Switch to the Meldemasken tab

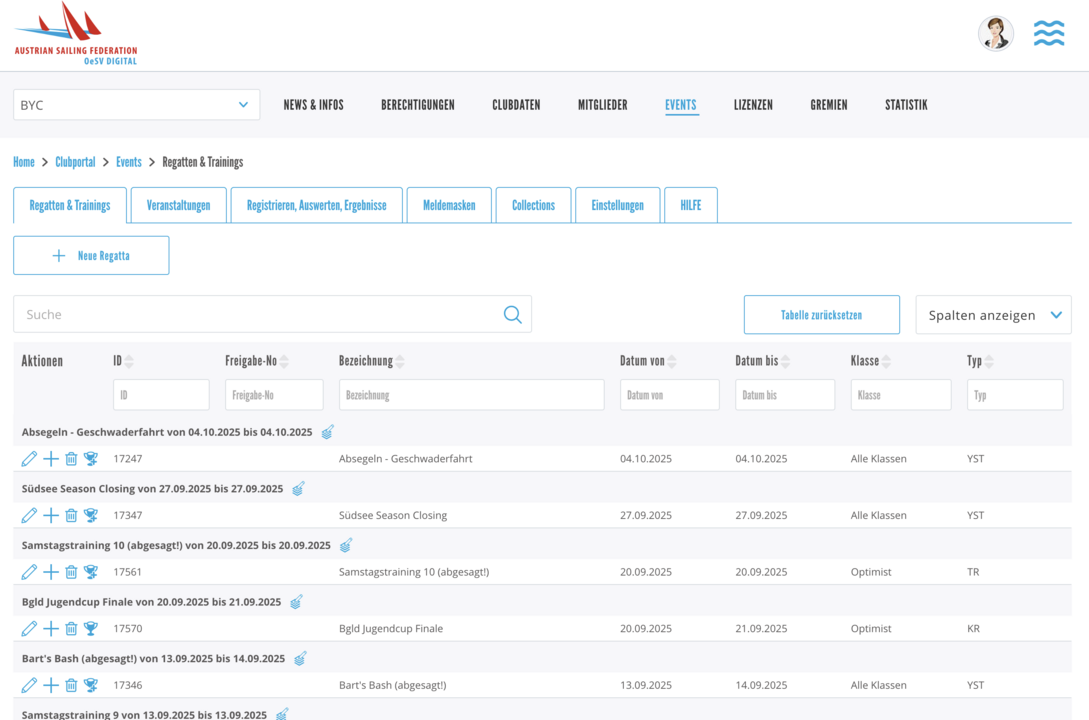tap(449, 206)
